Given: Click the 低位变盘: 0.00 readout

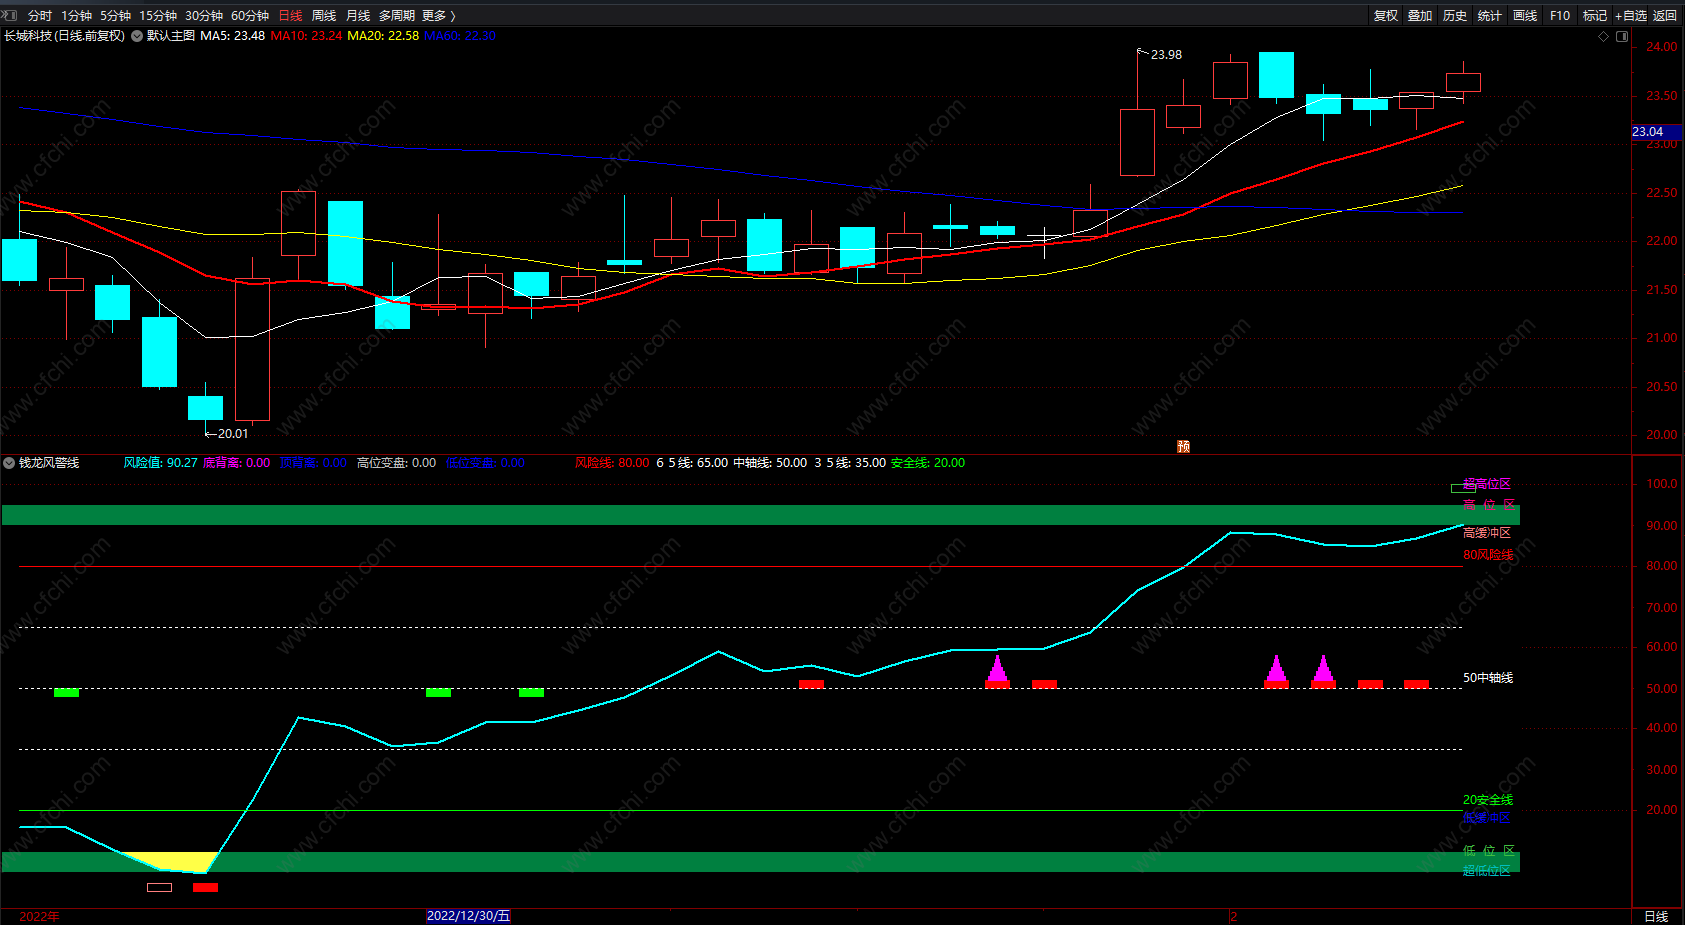Looking at the screenshot, I should click(x=485, y=463).
